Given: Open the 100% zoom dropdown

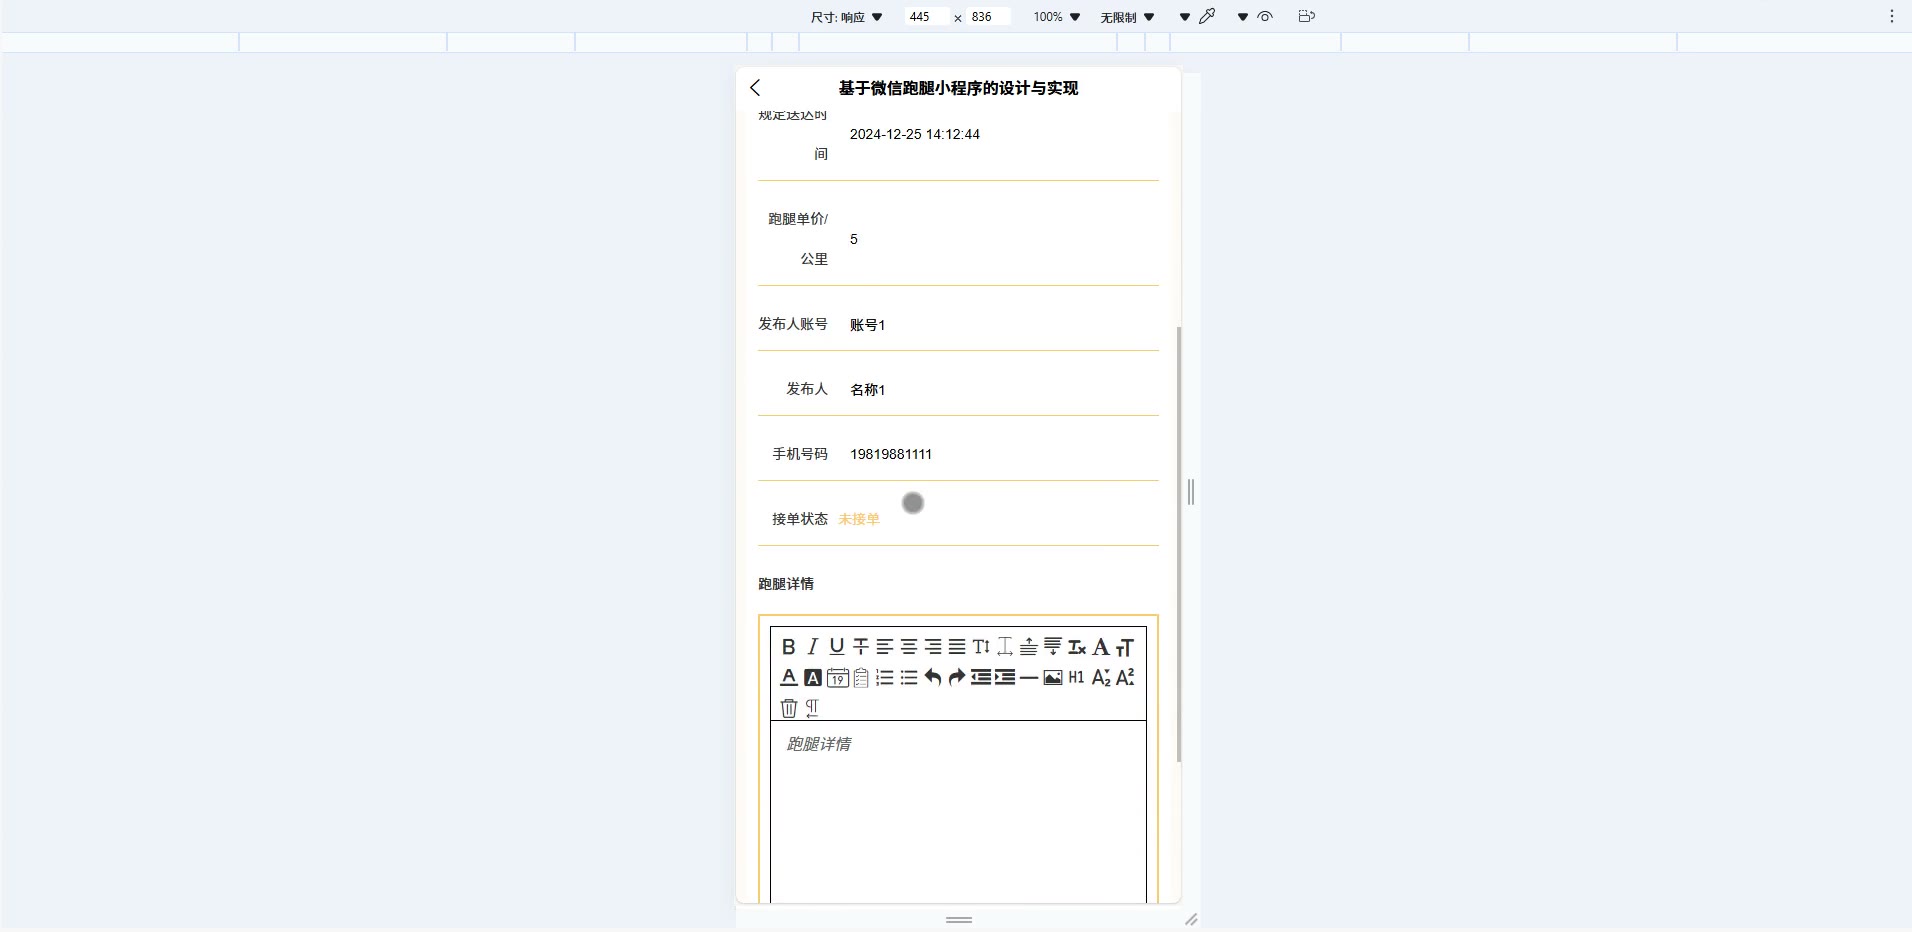Looking at the screenshot, I should click(x=1057, y=17).
